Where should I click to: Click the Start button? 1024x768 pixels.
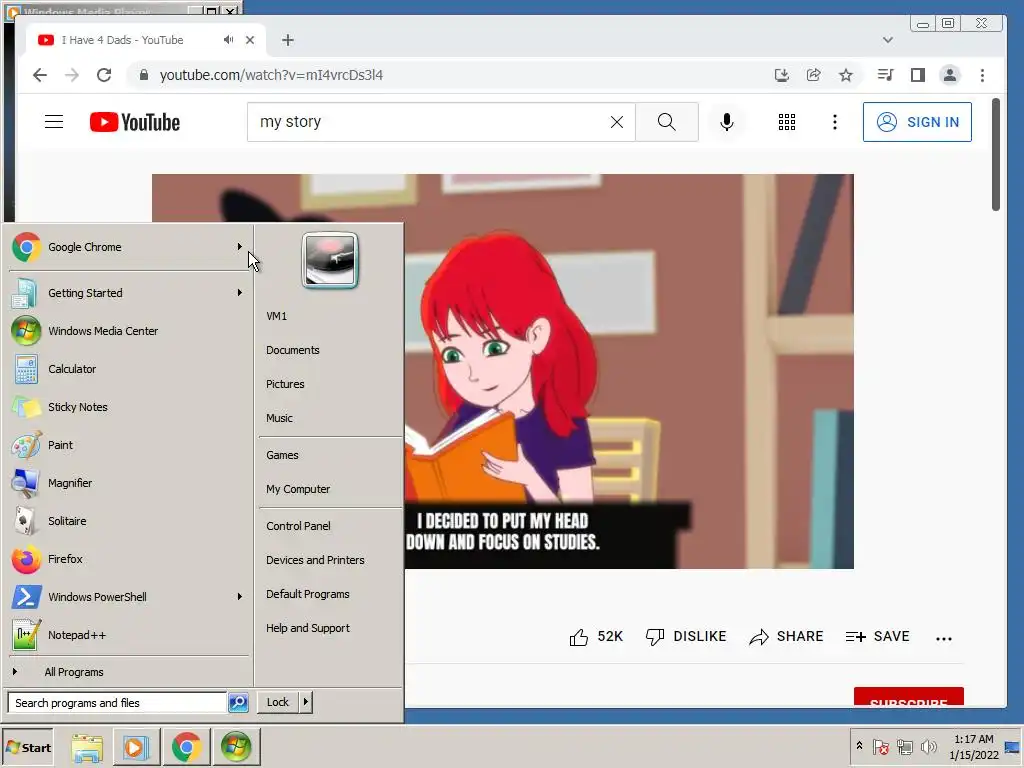(28, 747)
